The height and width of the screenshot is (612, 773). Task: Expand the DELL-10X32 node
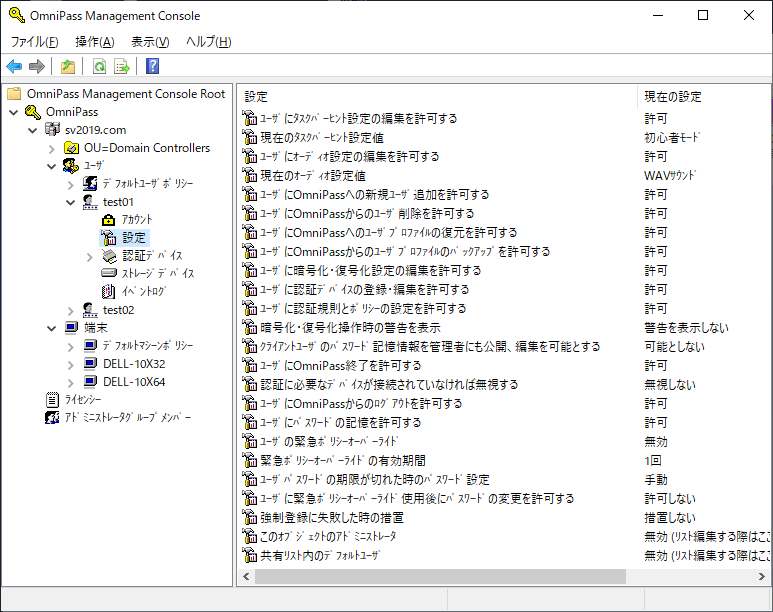(x=70, y=364)
